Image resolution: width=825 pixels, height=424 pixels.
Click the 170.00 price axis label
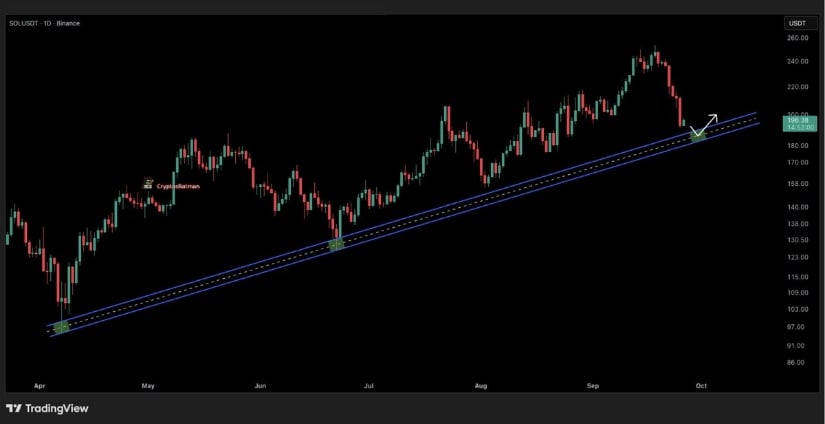798,163
